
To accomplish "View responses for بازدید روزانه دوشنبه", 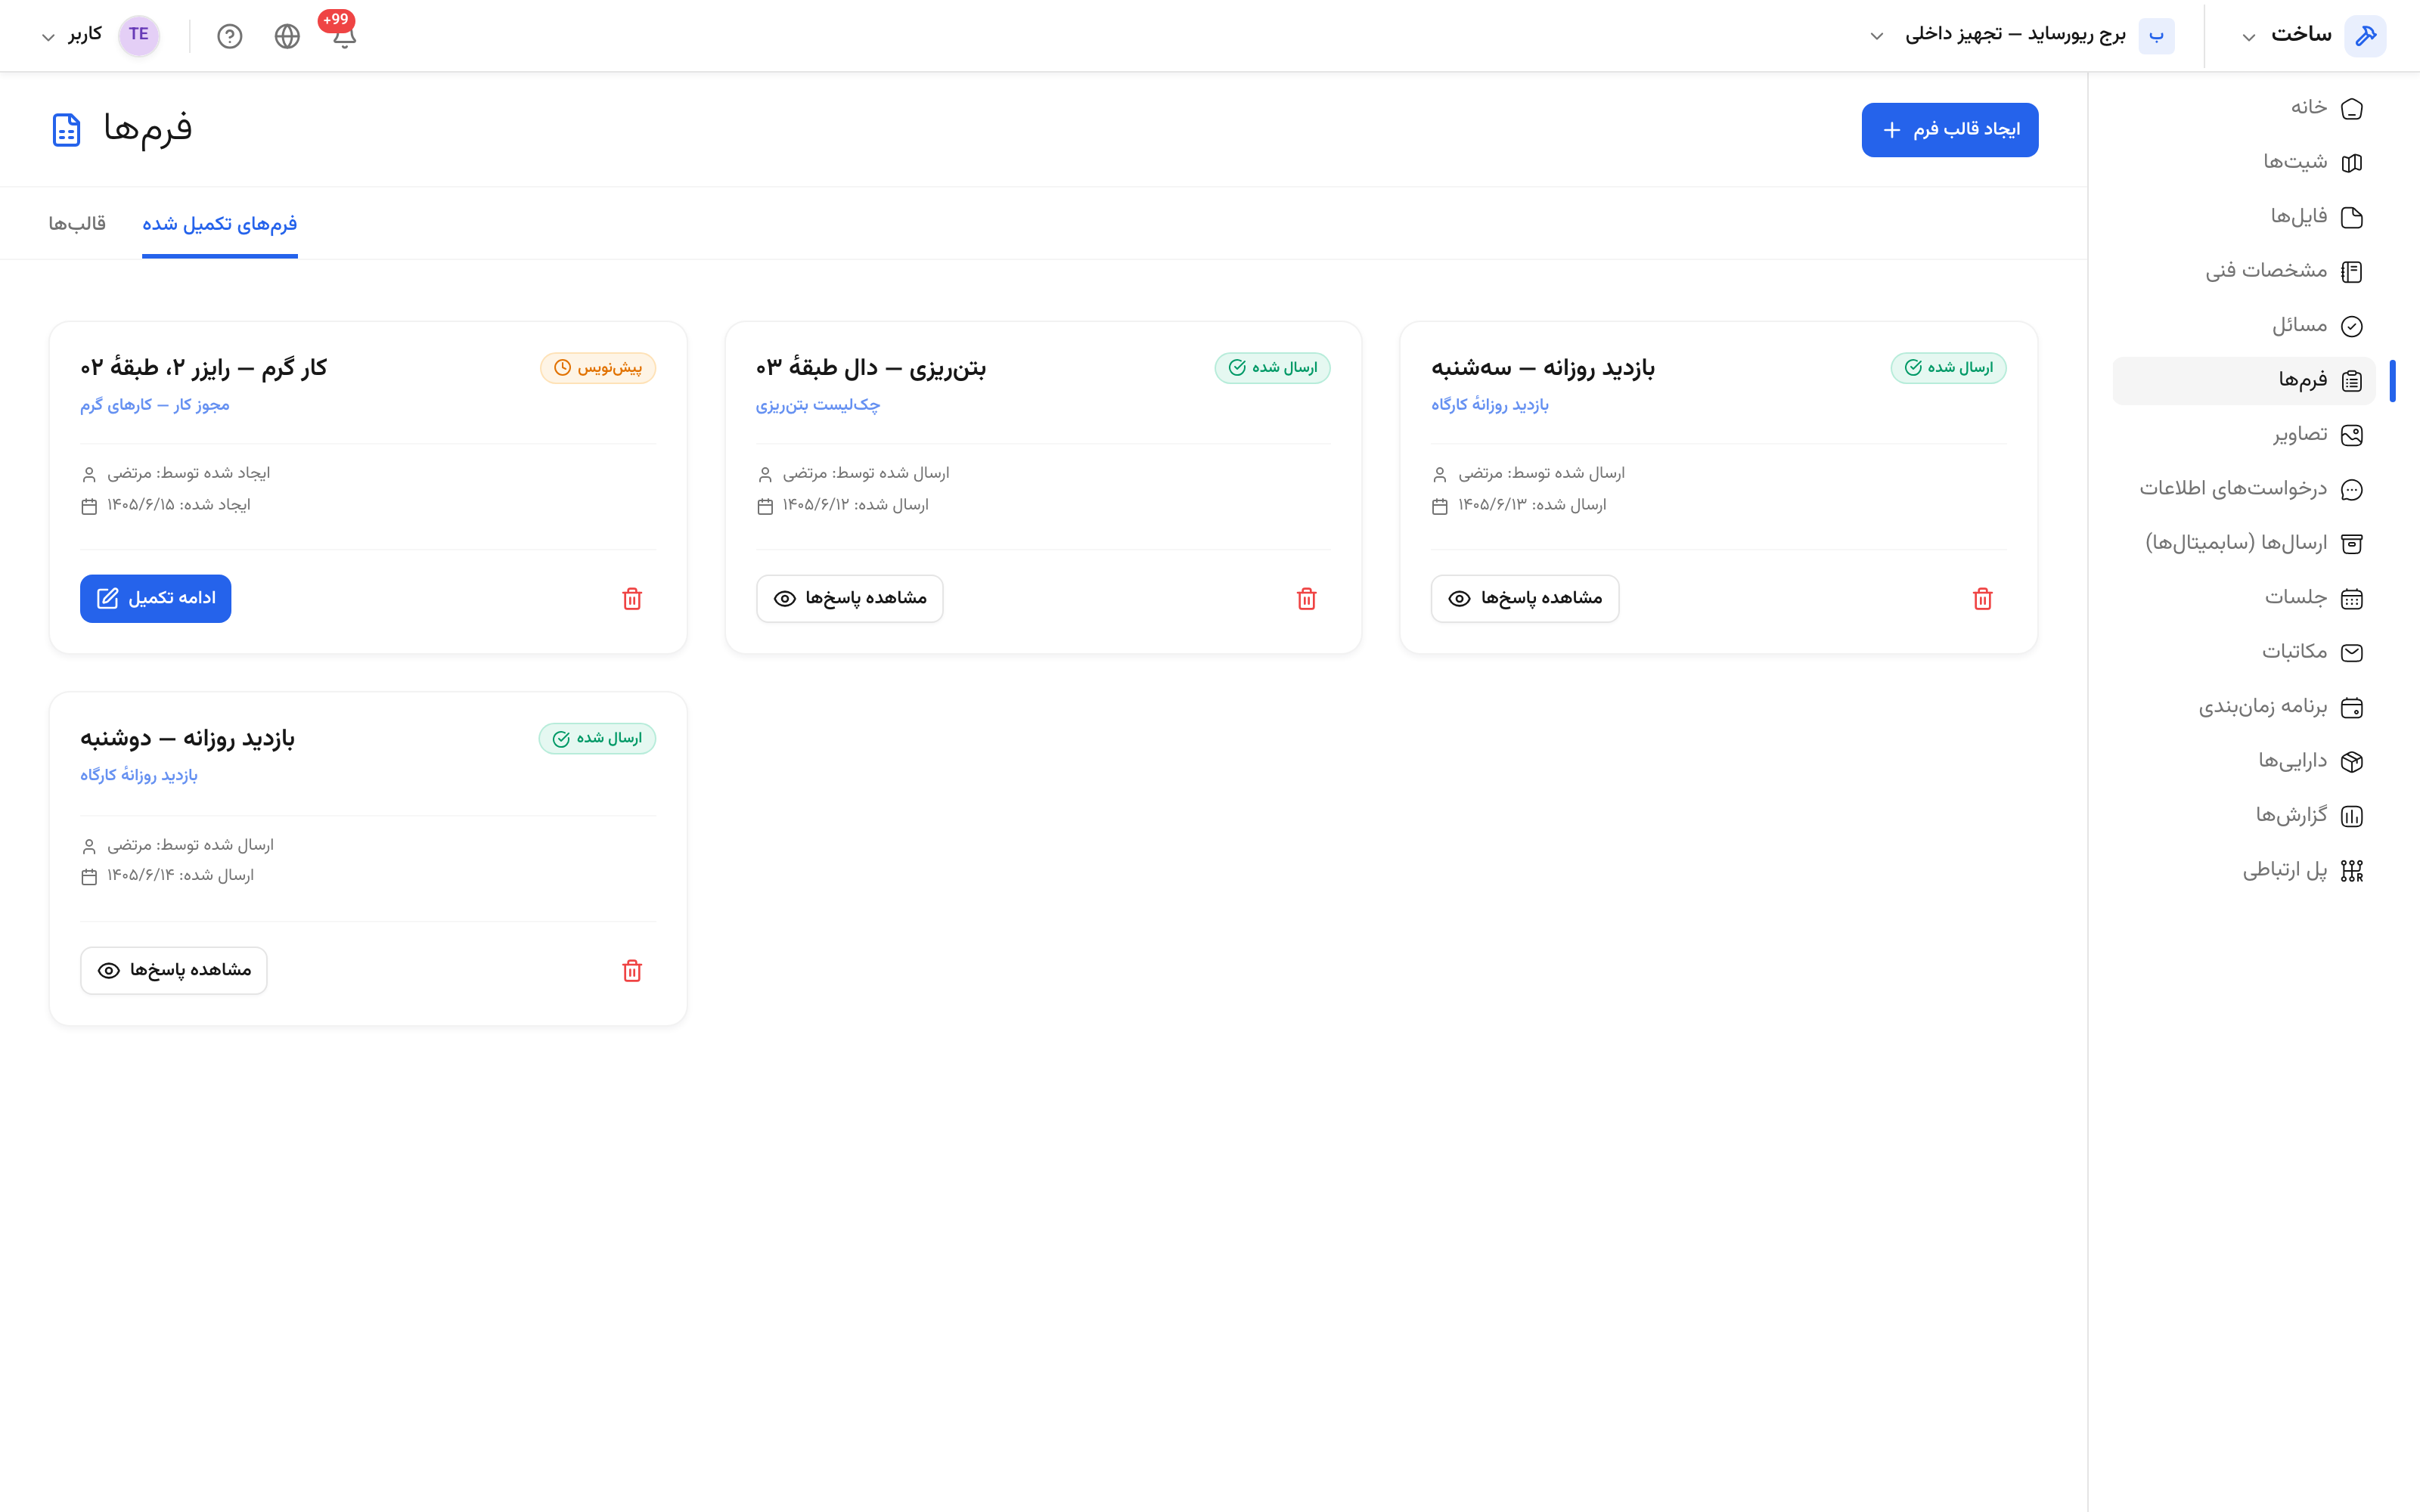I will [x=174, y=970].
